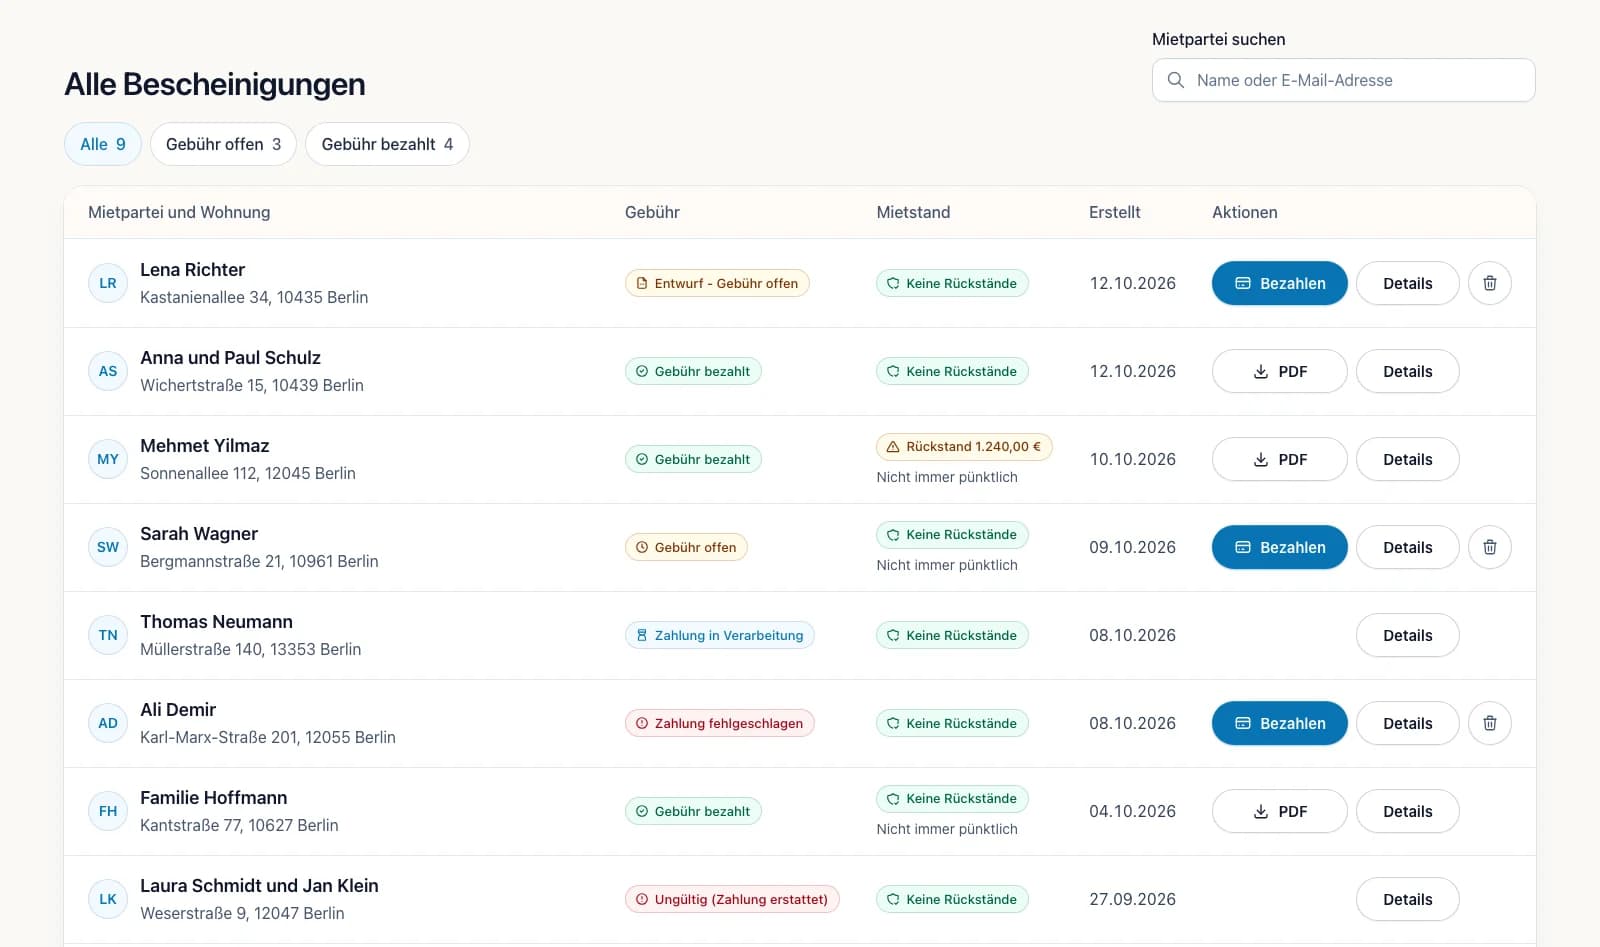Screen dimensions: 1600x947
Task: Click AD avatar of Ali Demir
Action: click(108, 723)
